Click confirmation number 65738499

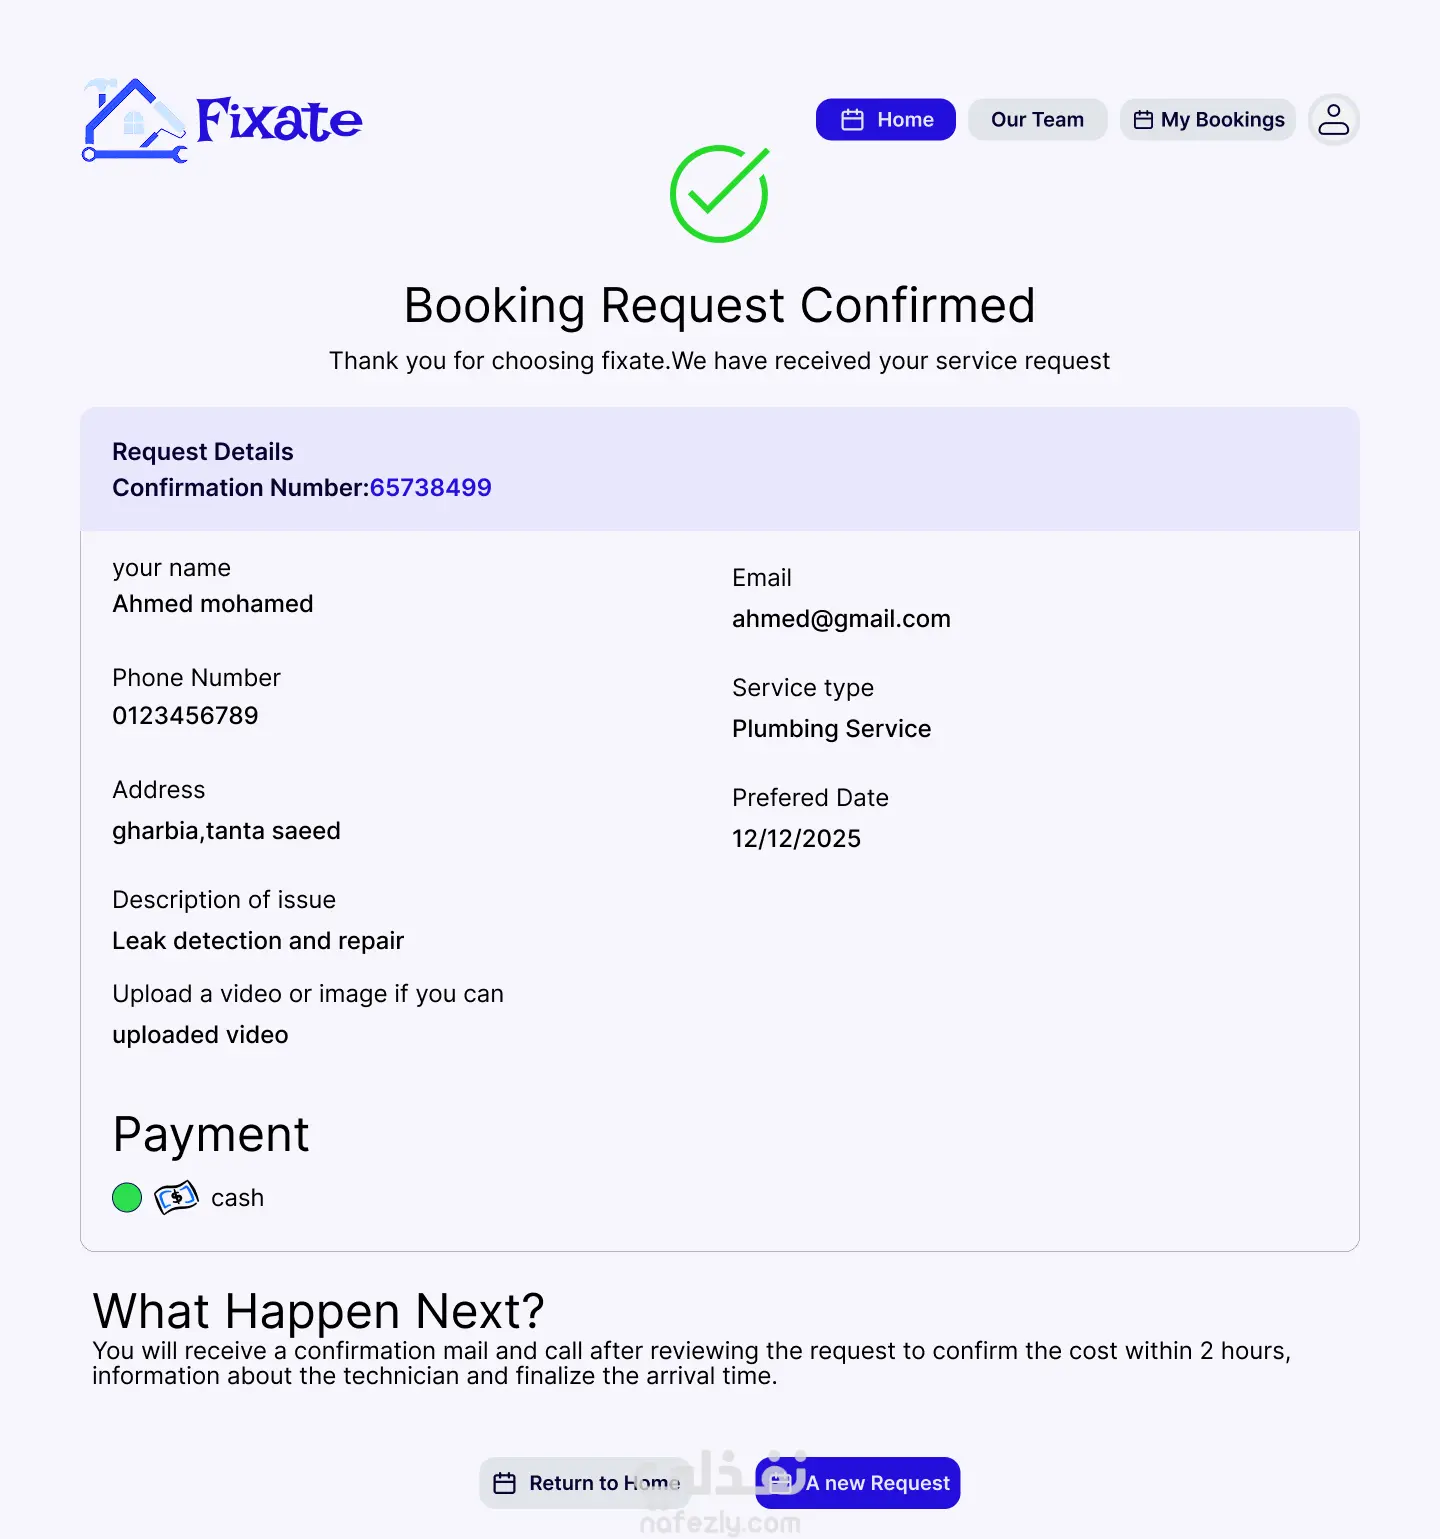(x=430, y=488)
